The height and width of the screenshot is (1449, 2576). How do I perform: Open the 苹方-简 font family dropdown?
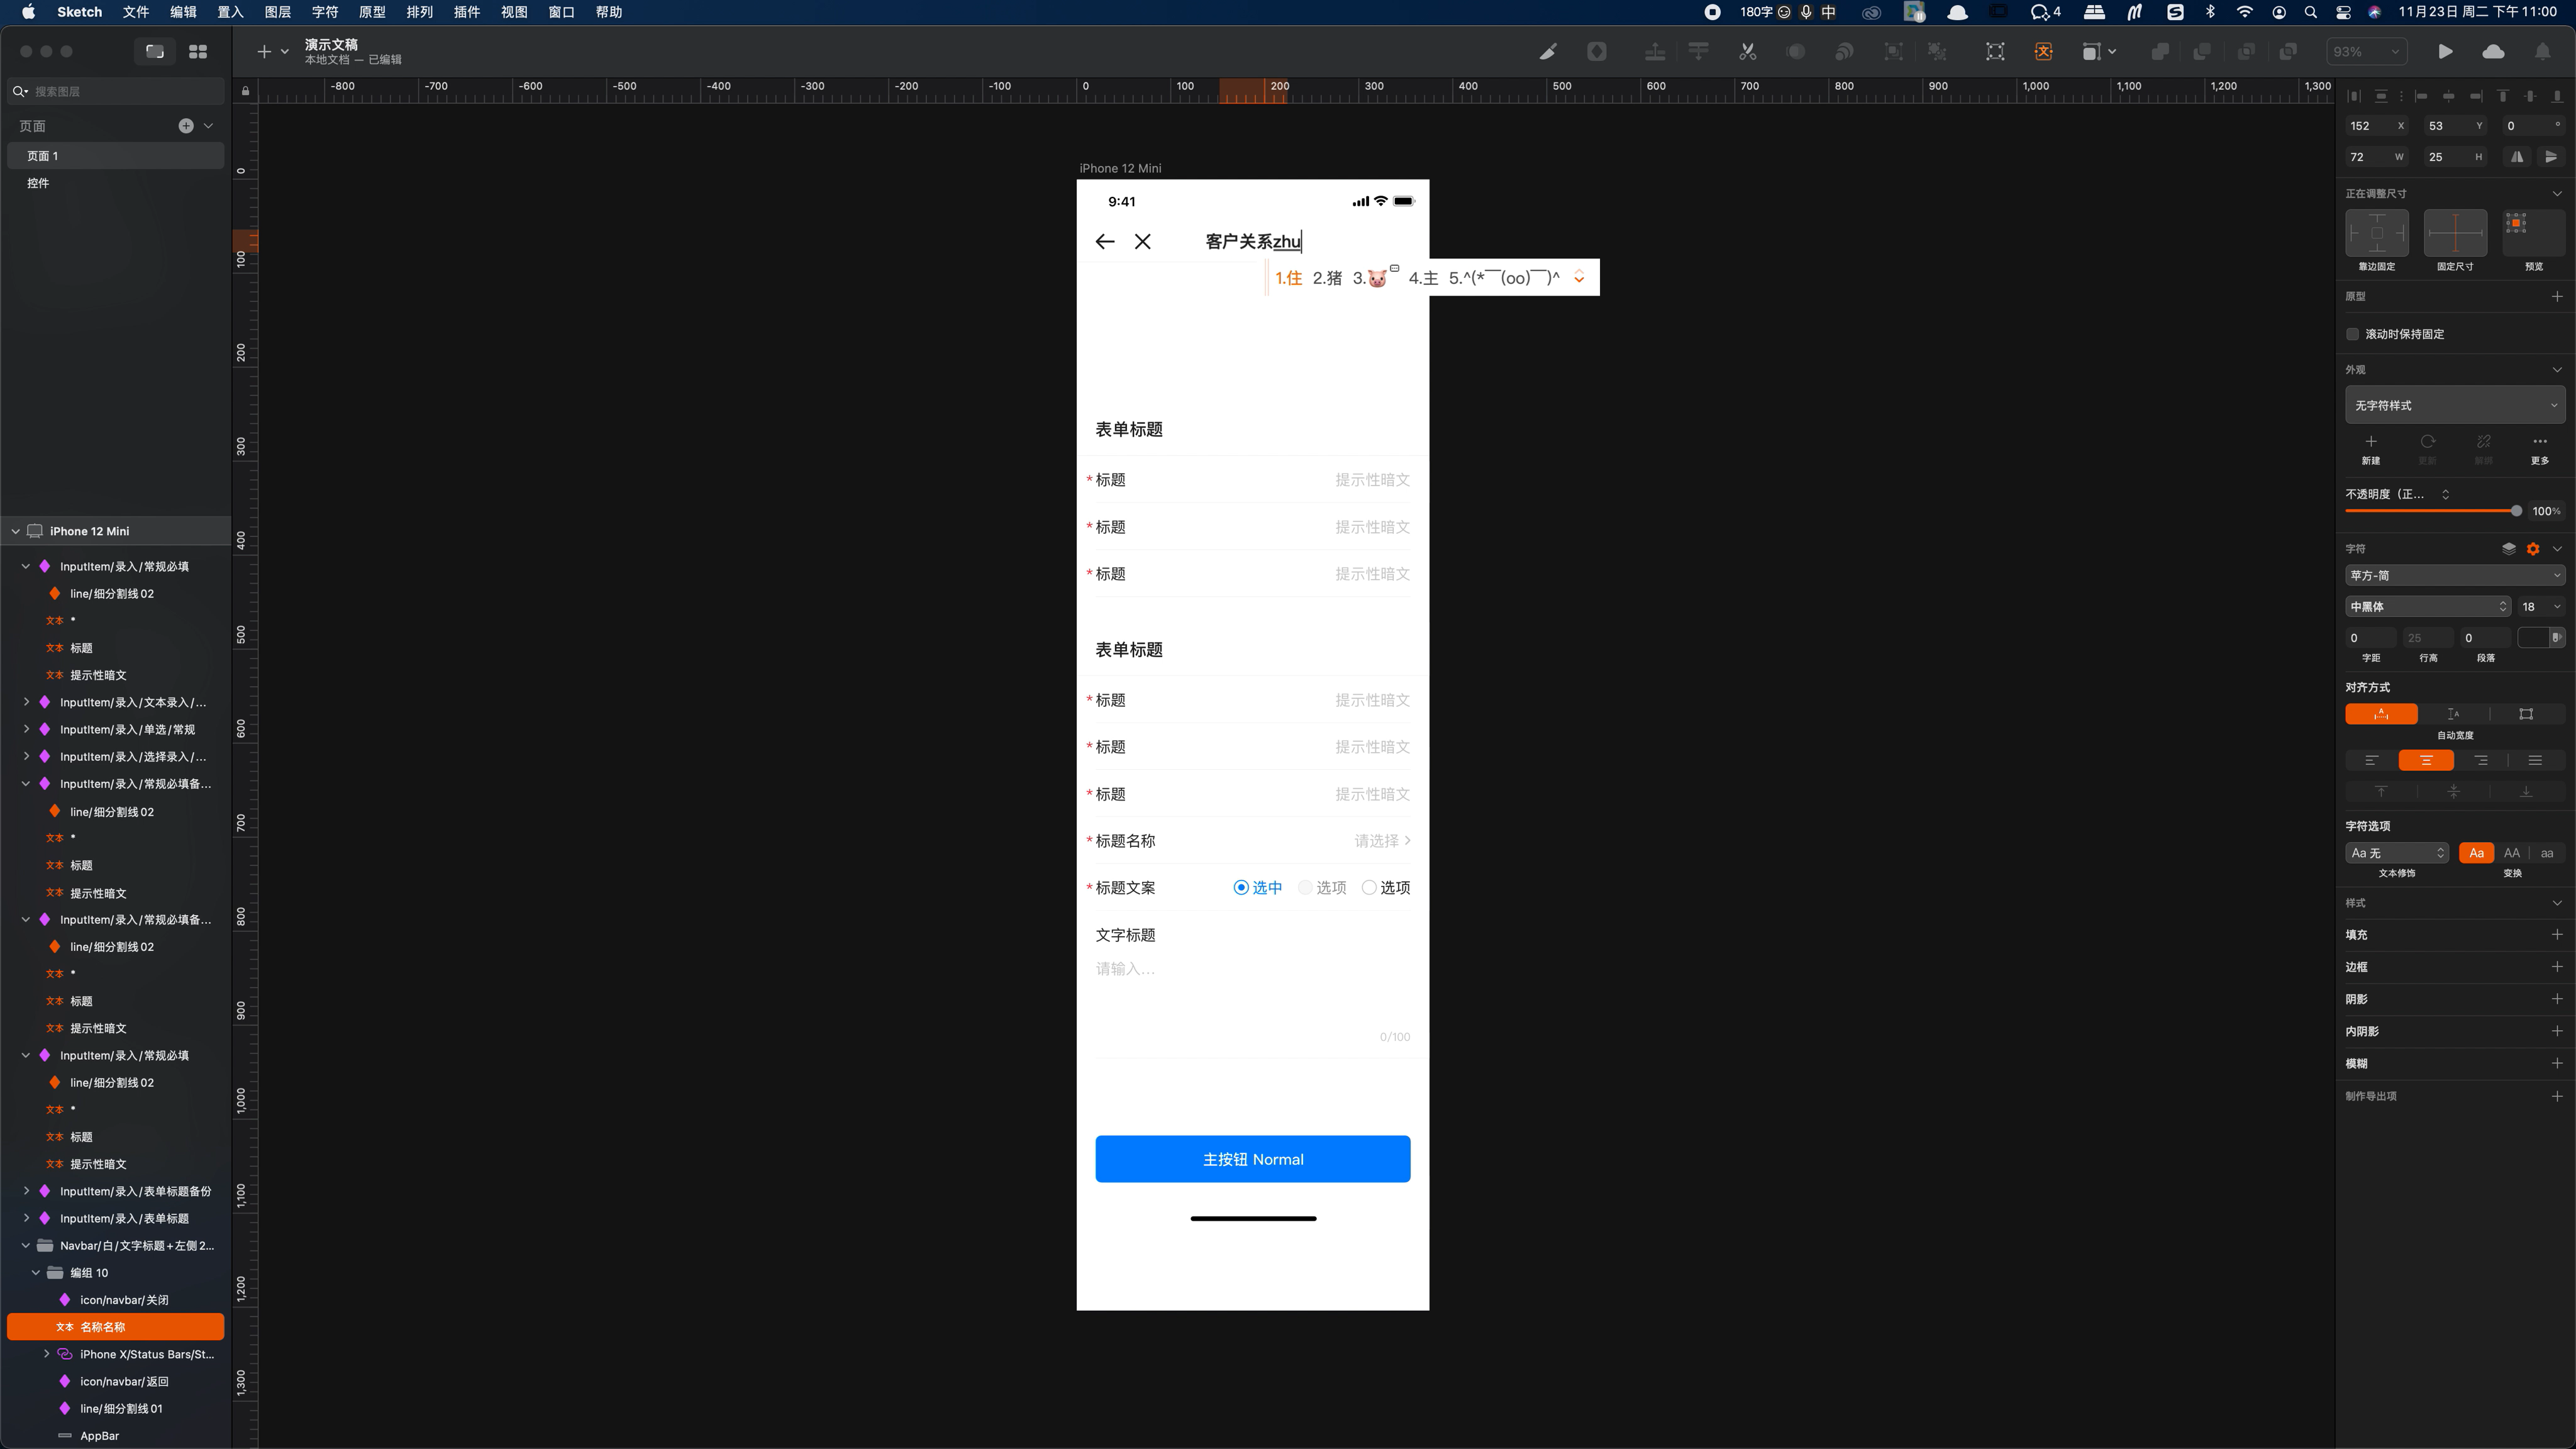click(x=2455, y=575)
